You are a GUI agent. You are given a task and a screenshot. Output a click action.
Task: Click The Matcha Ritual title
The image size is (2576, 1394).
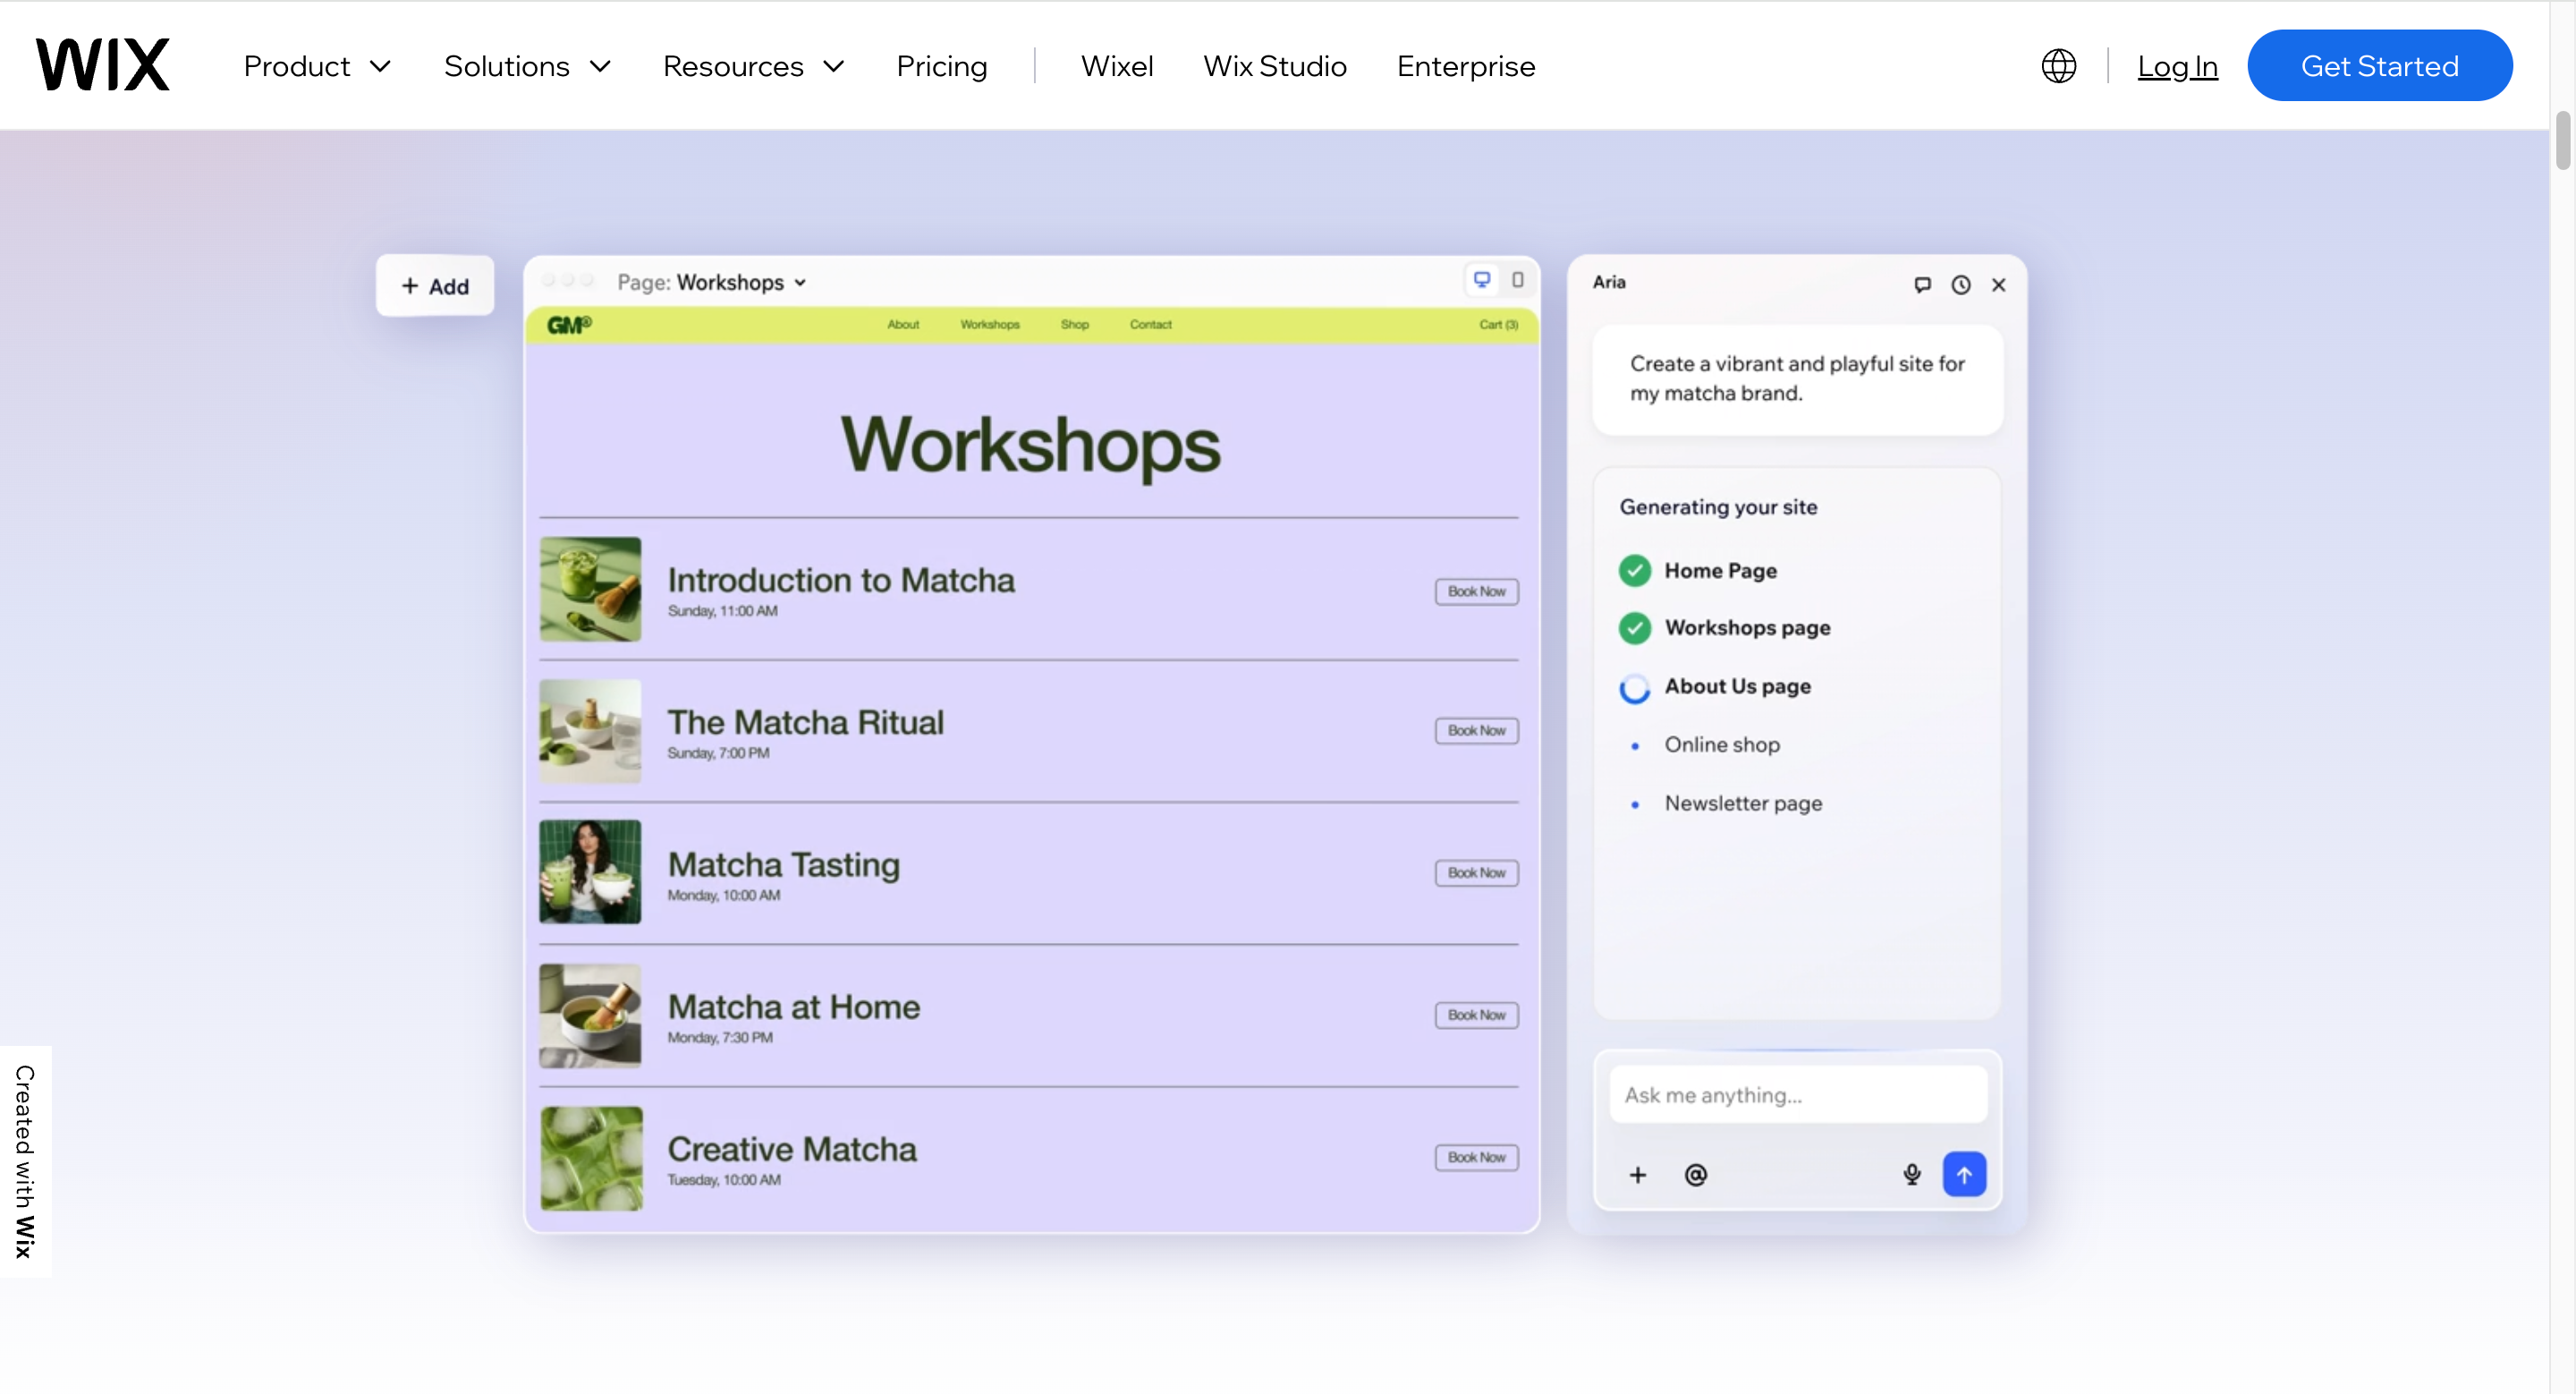coord(805,722)
